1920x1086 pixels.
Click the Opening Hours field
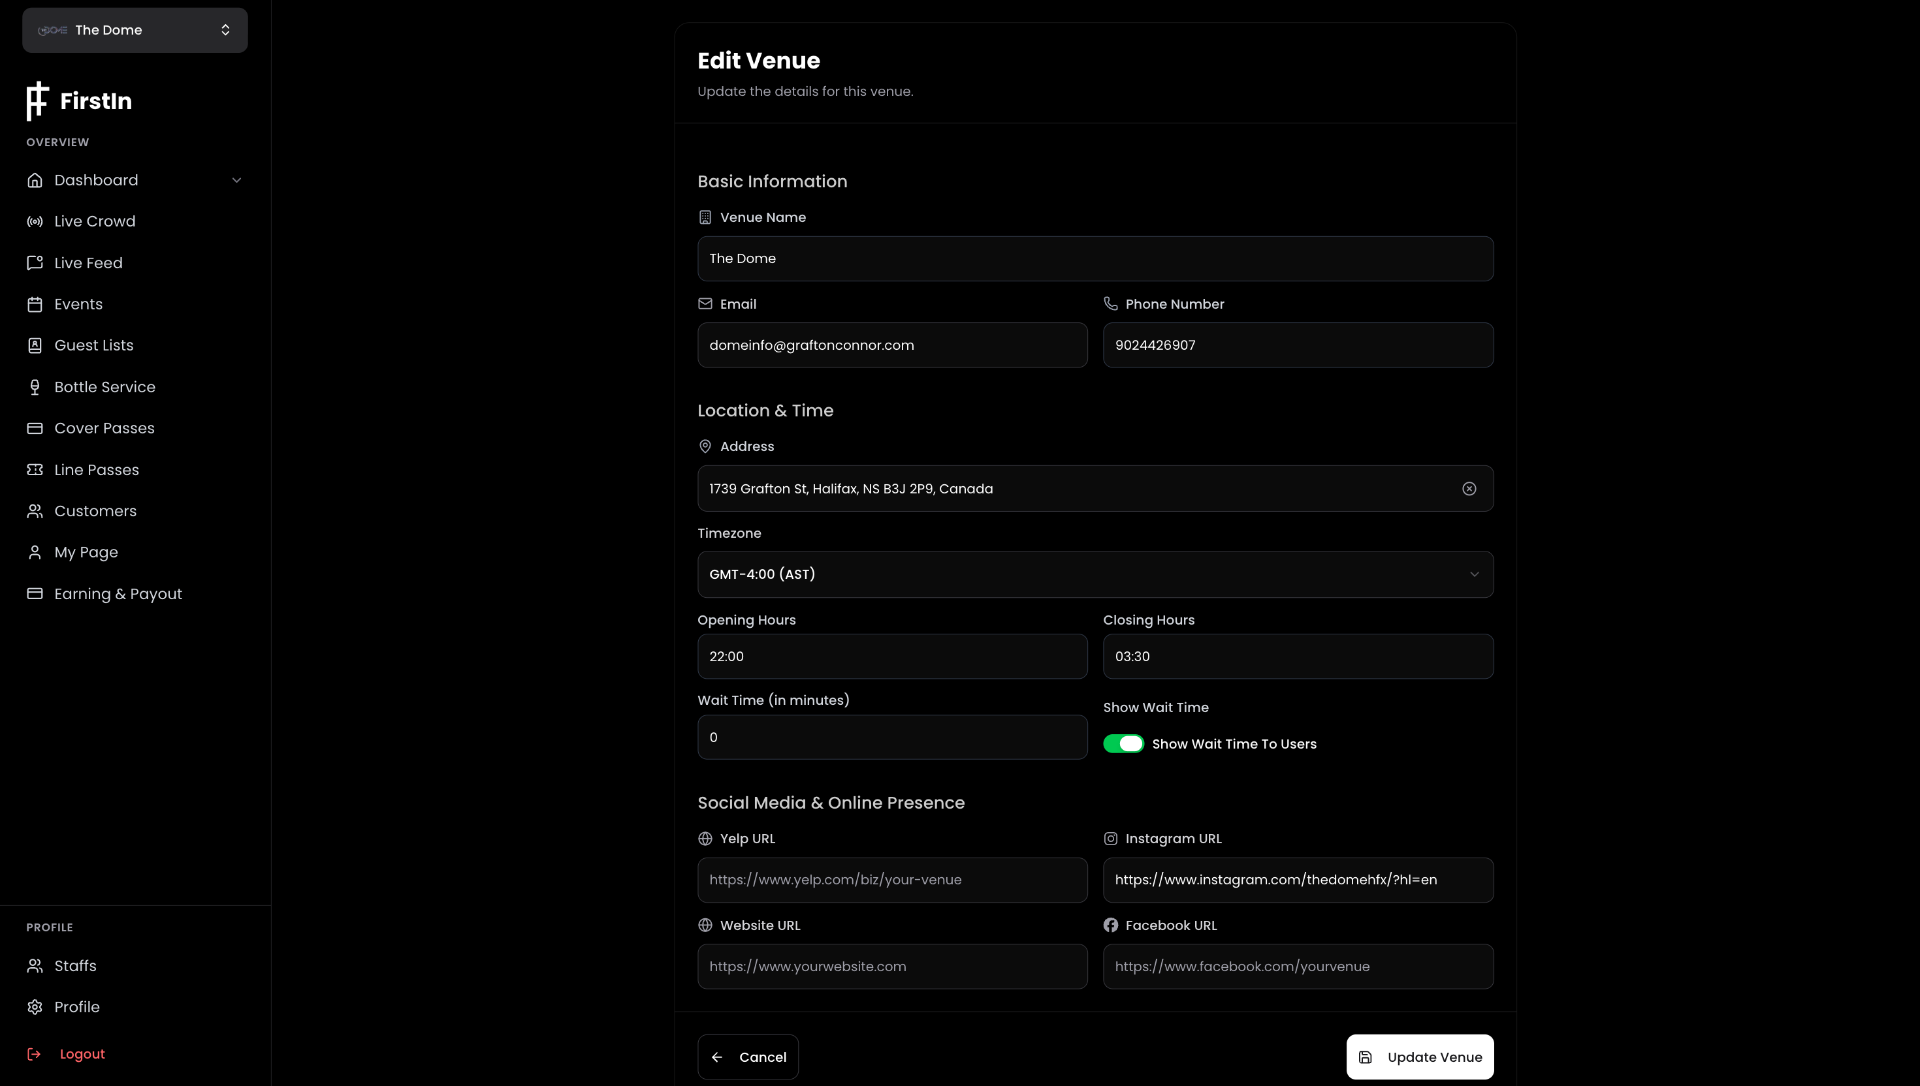pyautogui.click(x=892, y=657)
